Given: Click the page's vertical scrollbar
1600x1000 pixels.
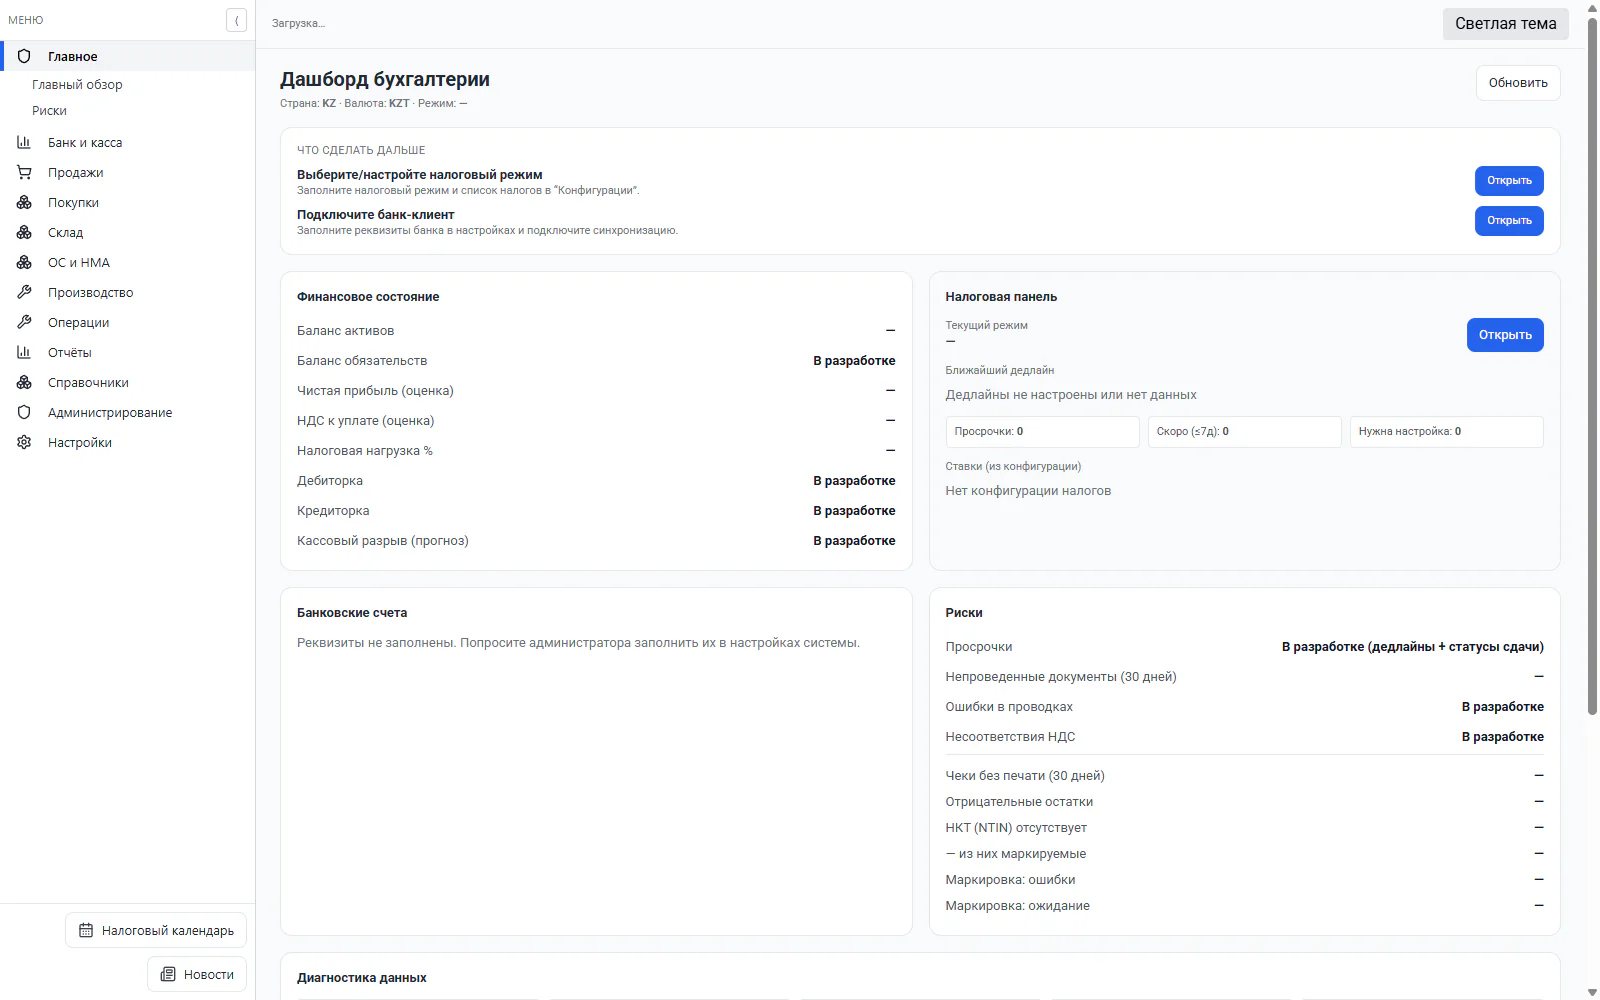Looking at the screenshot, I should 1592,365.
